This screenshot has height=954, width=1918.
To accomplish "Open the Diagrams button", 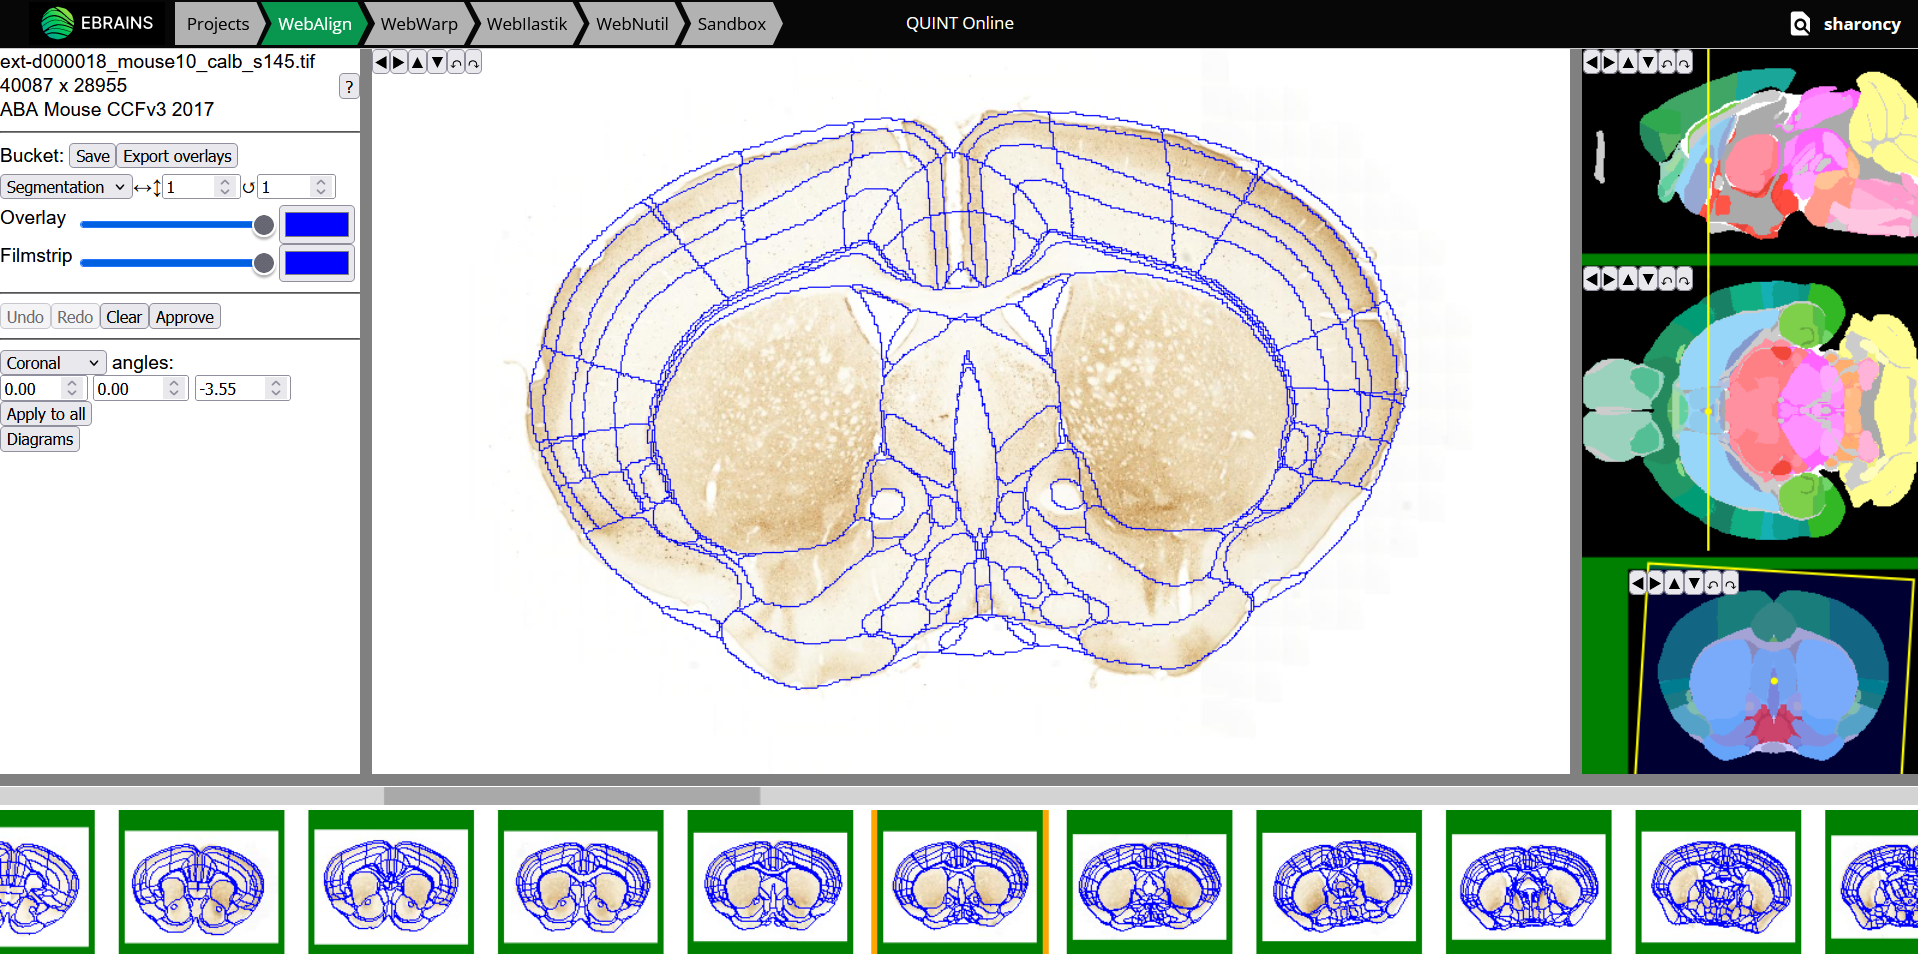I will (40, 439).
